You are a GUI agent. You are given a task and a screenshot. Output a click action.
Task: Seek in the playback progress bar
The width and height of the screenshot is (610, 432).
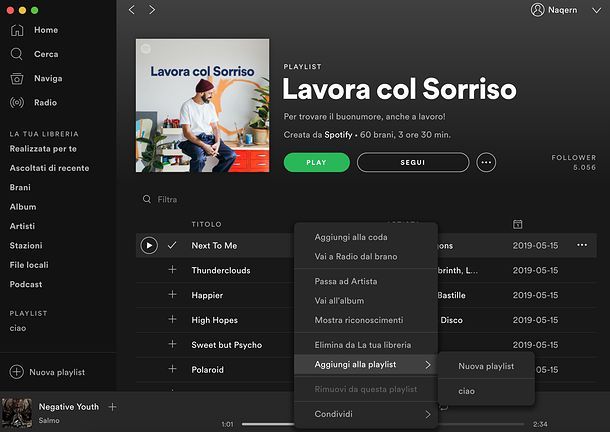click(x=383, y=424)
